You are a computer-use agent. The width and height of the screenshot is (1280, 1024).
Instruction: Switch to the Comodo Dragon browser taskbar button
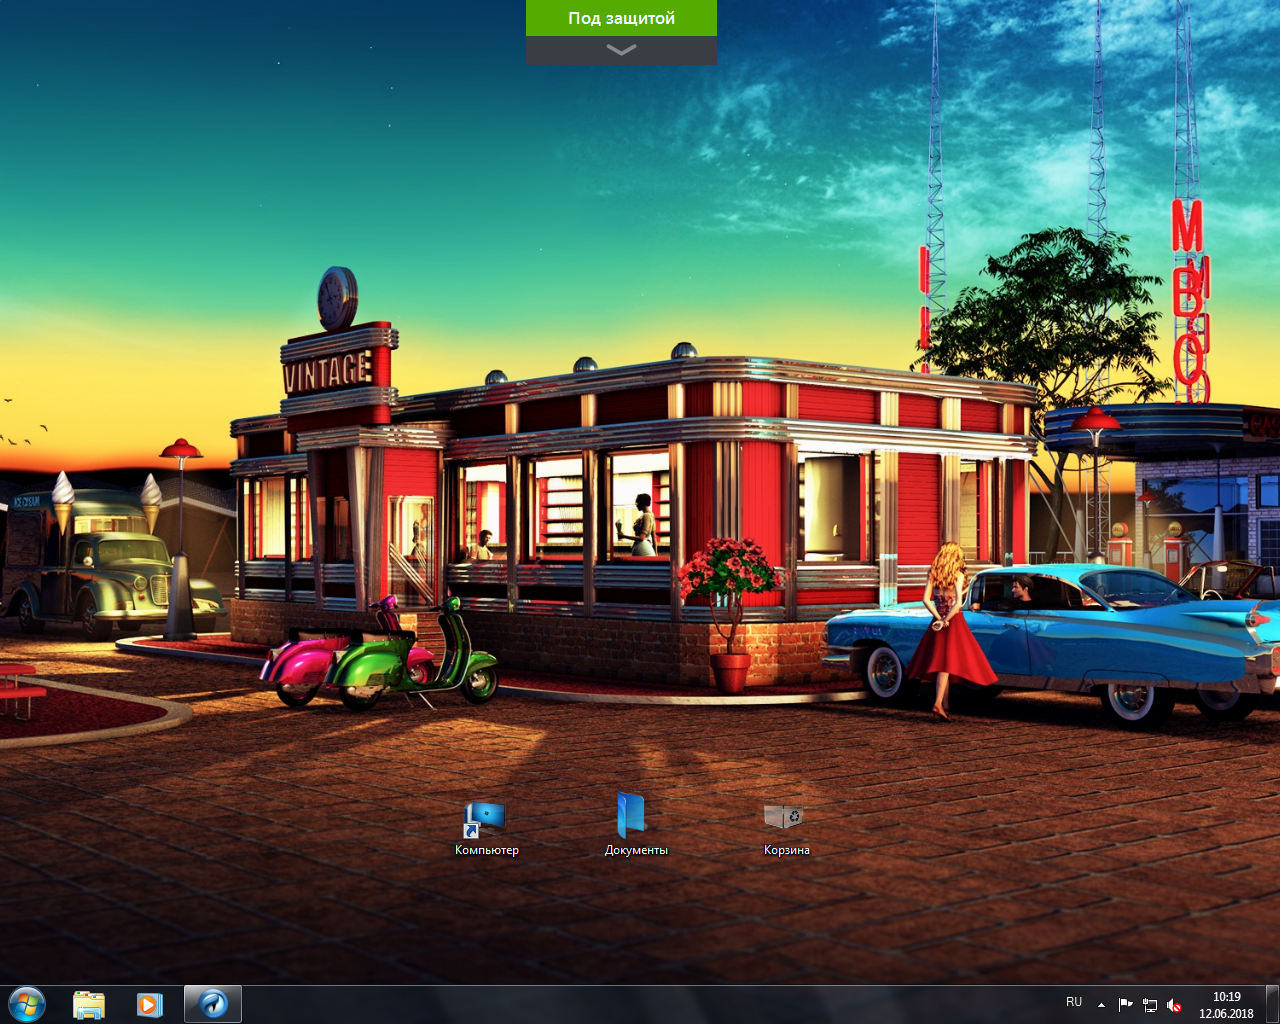pos(213,1004)
